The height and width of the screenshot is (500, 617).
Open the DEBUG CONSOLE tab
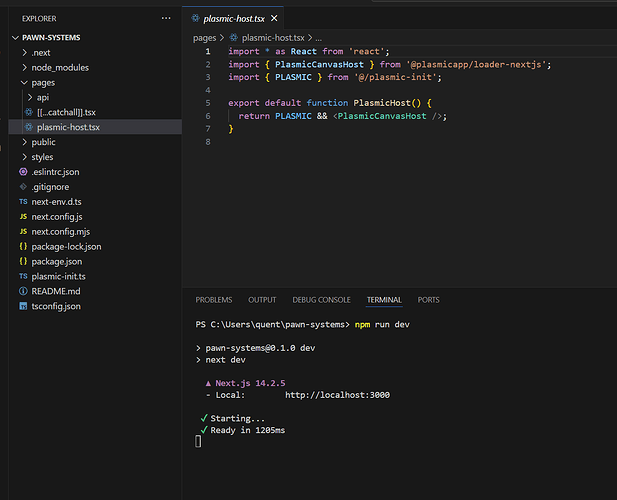pos(321,300)
